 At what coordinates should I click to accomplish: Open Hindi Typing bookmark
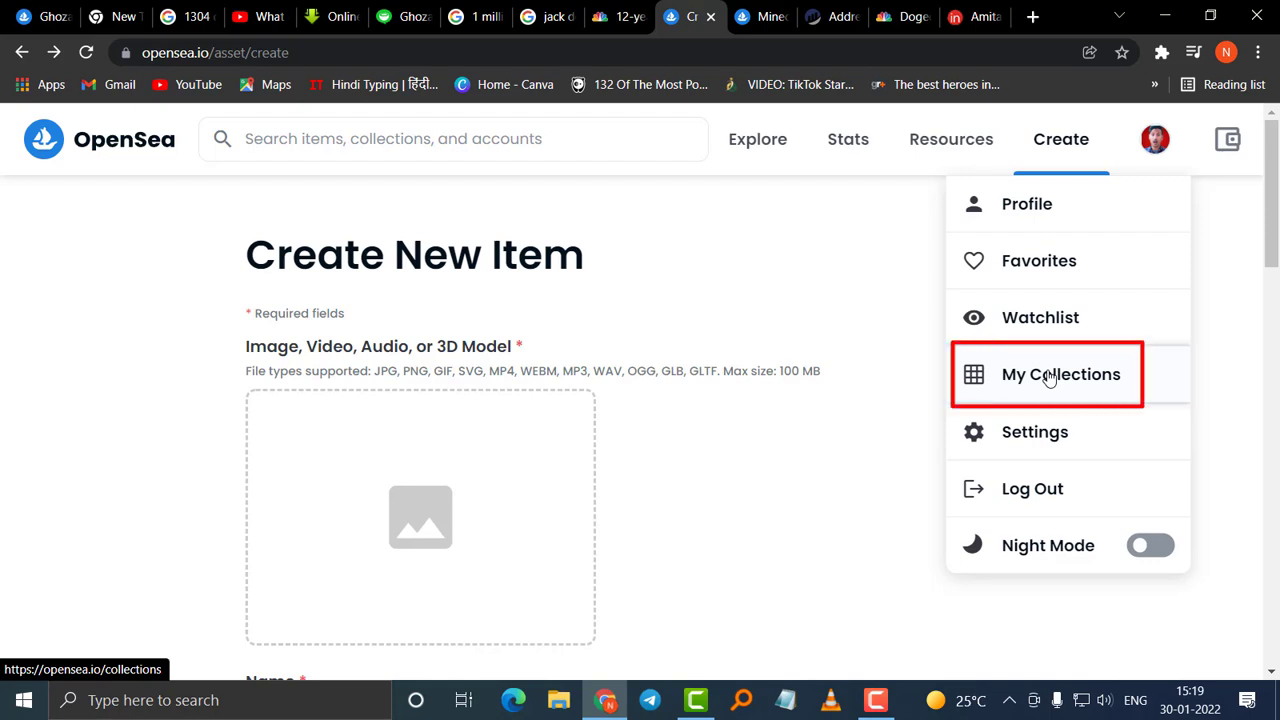point(373,84)
